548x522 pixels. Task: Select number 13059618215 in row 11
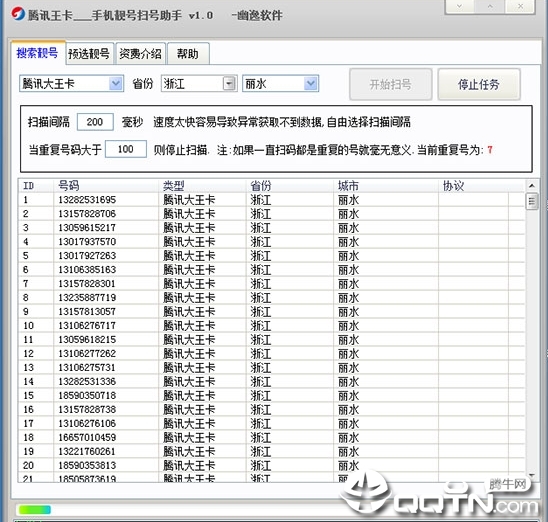[87, 340]
